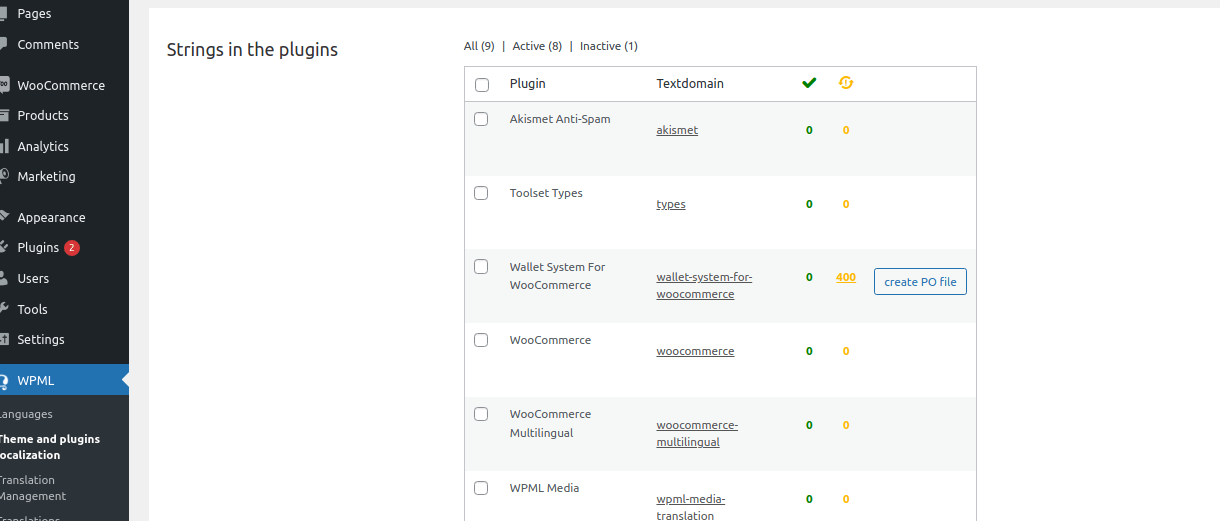
Task: Click the 400 untranslated strings count
Action: (x=846, y=277)
